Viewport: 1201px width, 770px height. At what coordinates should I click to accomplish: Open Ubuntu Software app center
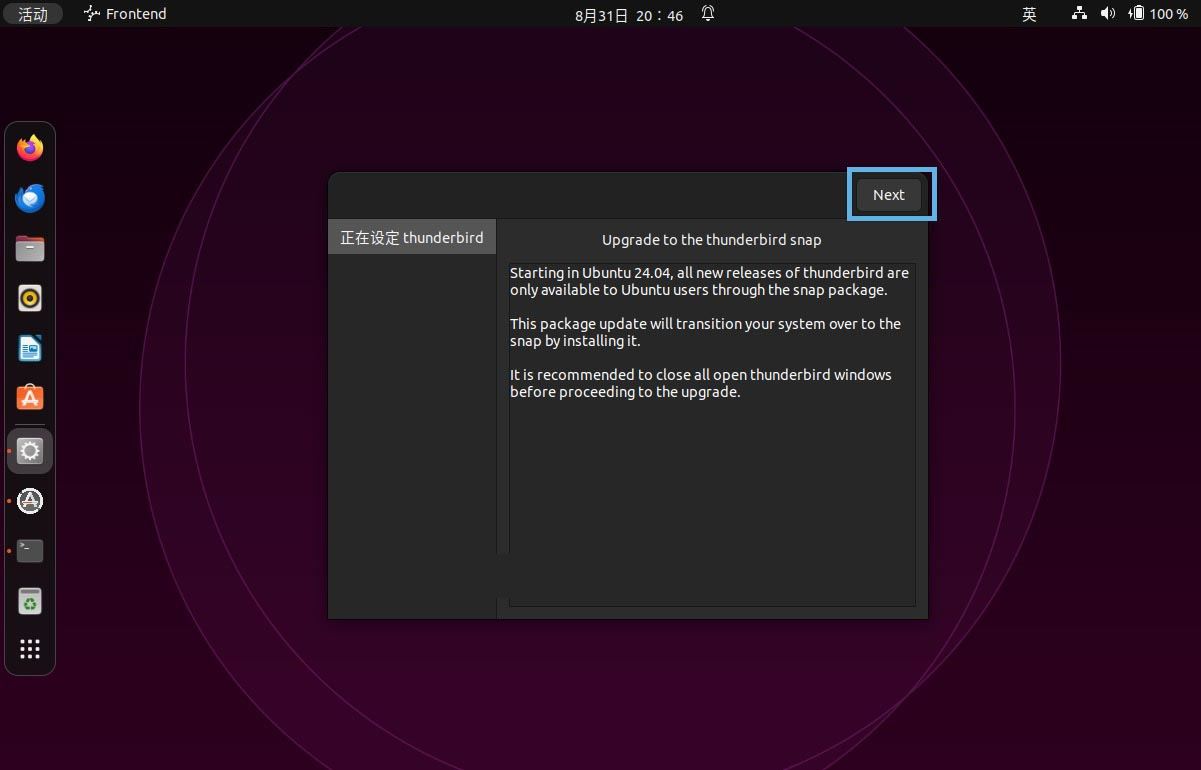[x=30, y=399]
